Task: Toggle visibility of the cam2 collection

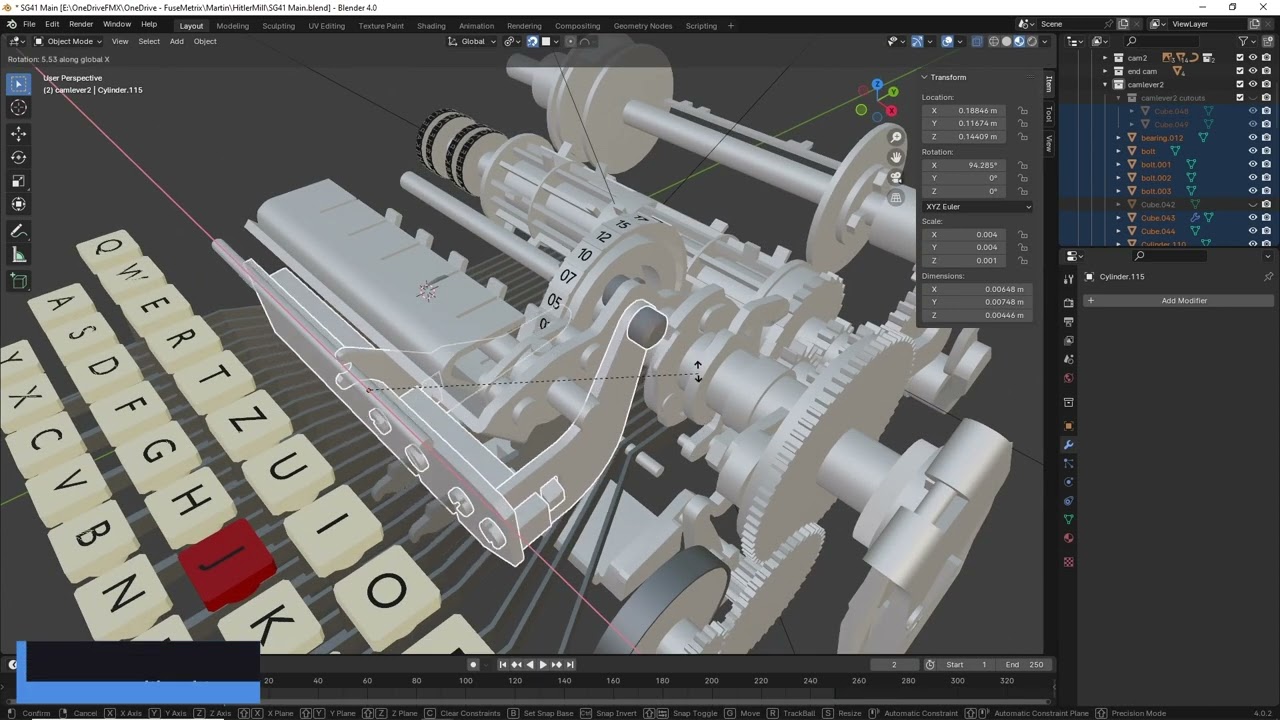Action: (1252, 58)
